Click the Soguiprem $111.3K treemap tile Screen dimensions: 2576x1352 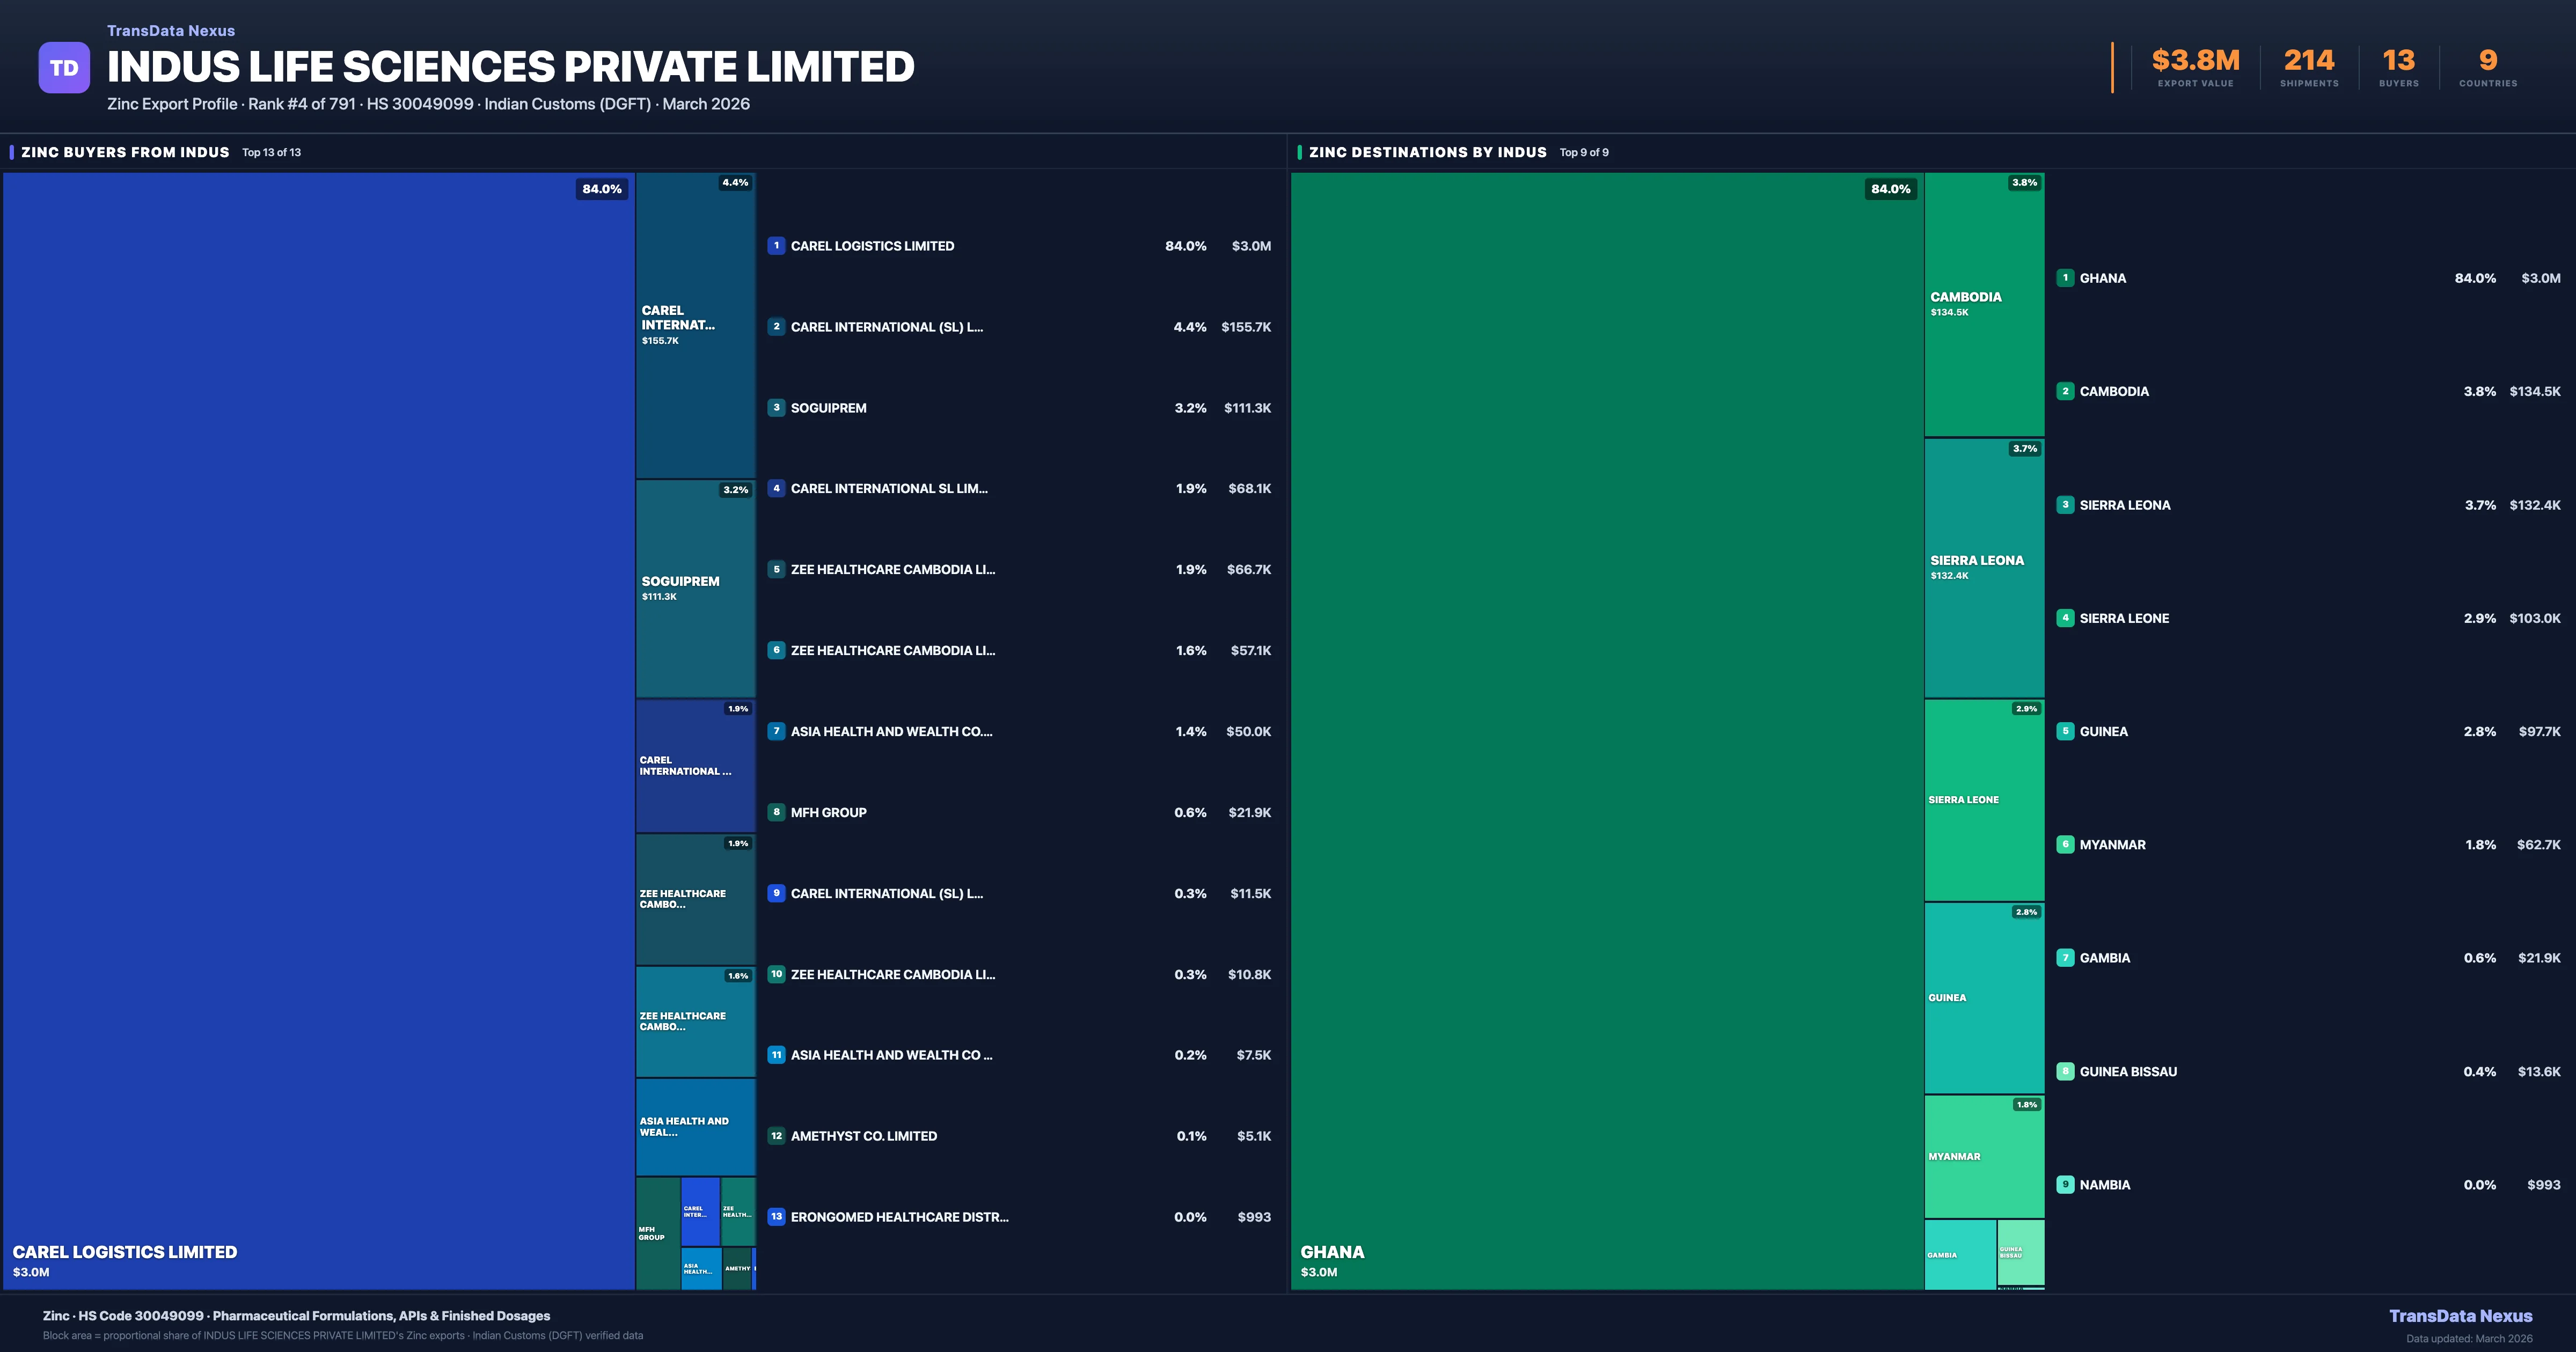click(695, 588)
